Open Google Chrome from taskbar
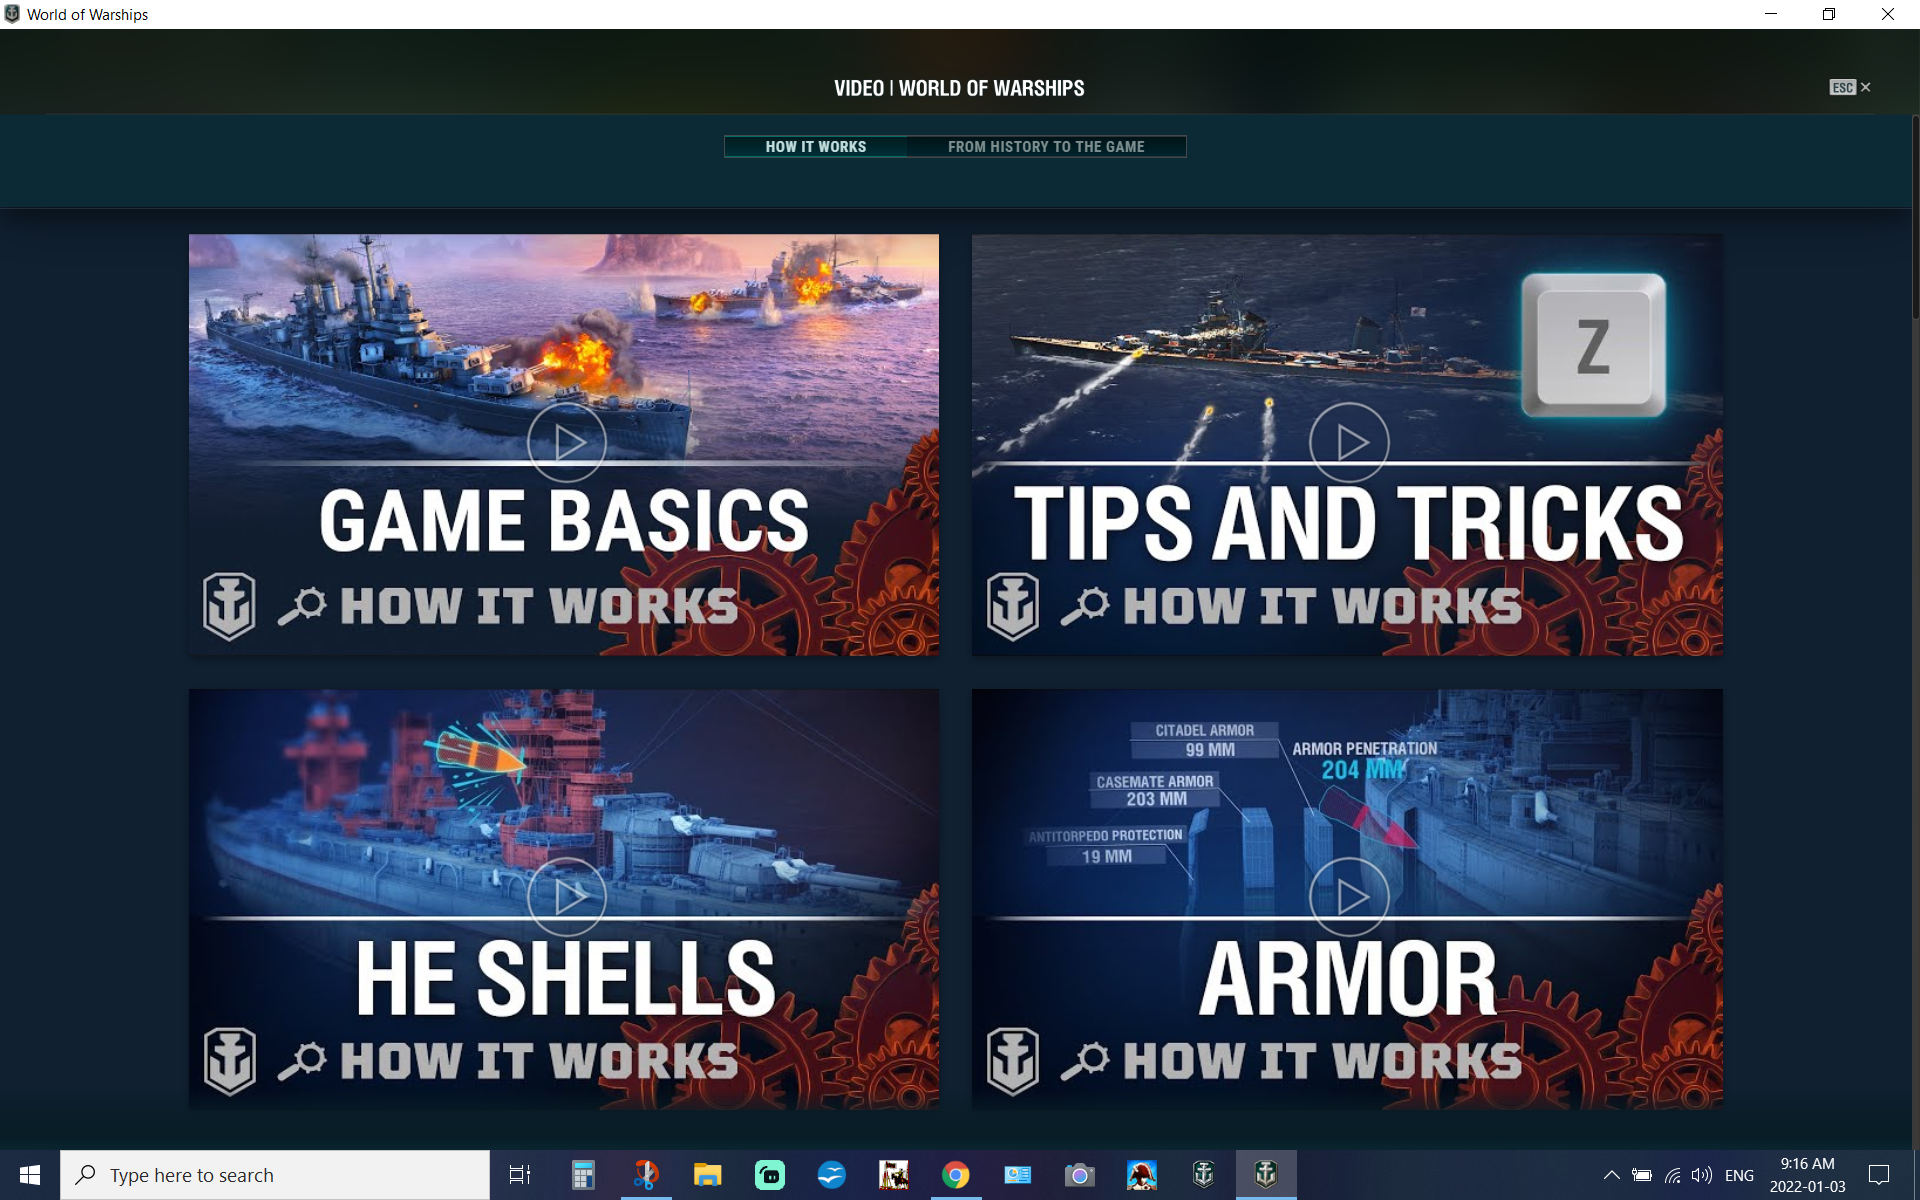This screenshot has height=1200, width=1920. click(x=955, y=1175)
